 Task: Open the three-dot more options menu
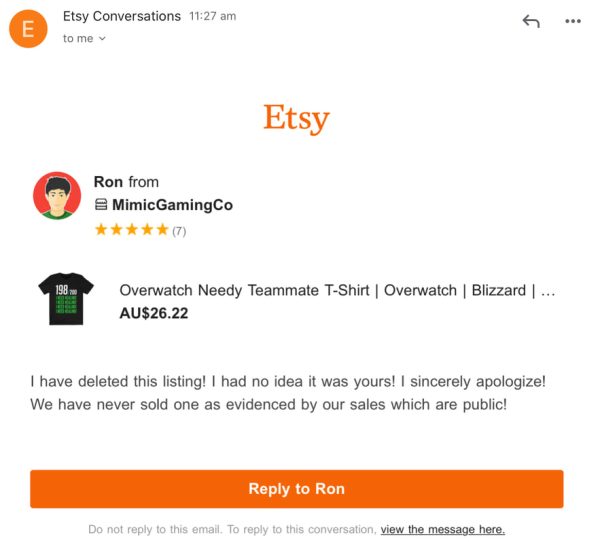point(573,21)
